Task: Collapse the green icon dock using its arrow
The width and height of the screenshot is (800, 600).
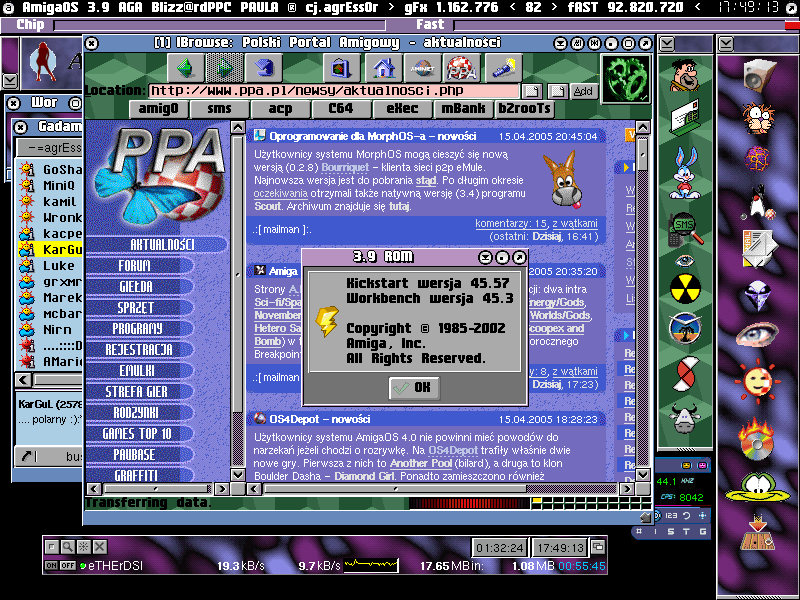Action: (666, 44)
